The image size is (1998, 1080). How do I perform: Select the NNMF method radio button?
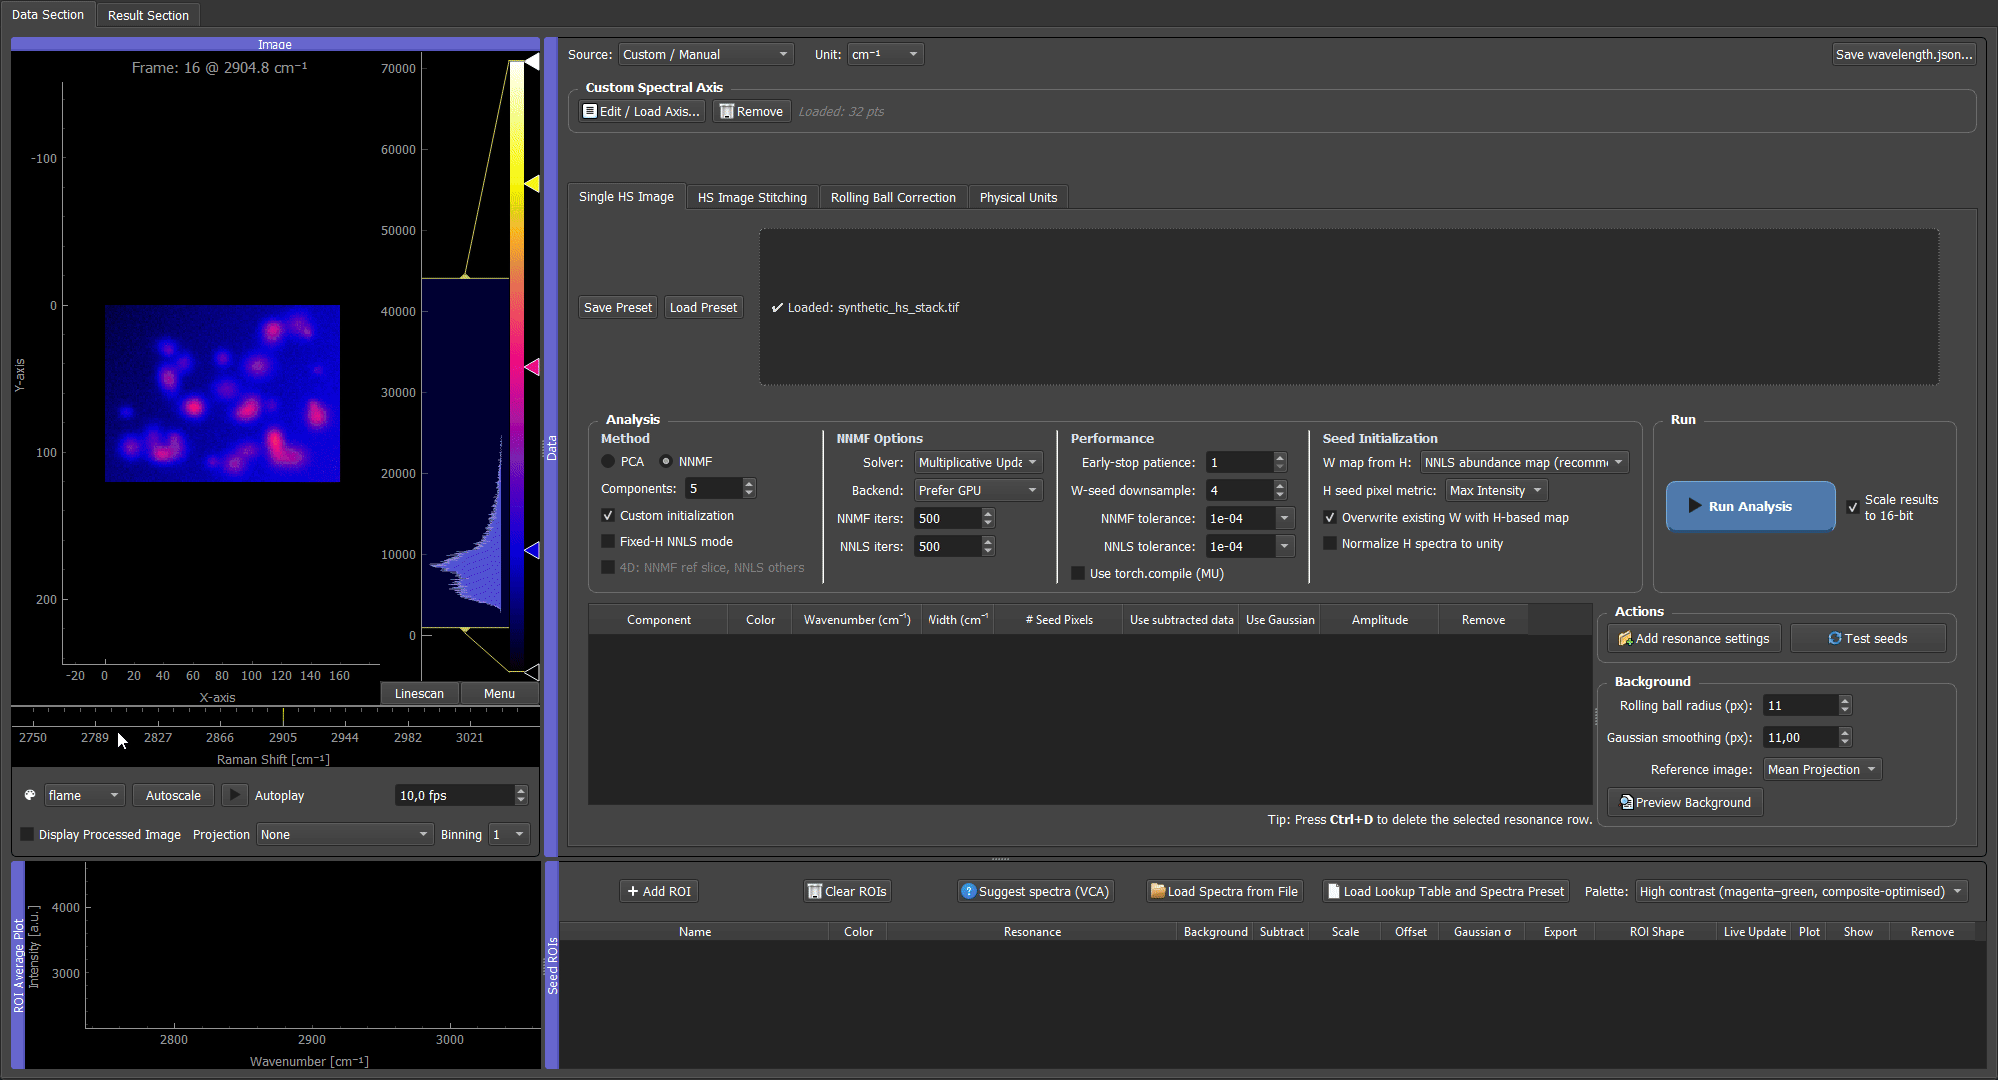click(x=666, y=461)
